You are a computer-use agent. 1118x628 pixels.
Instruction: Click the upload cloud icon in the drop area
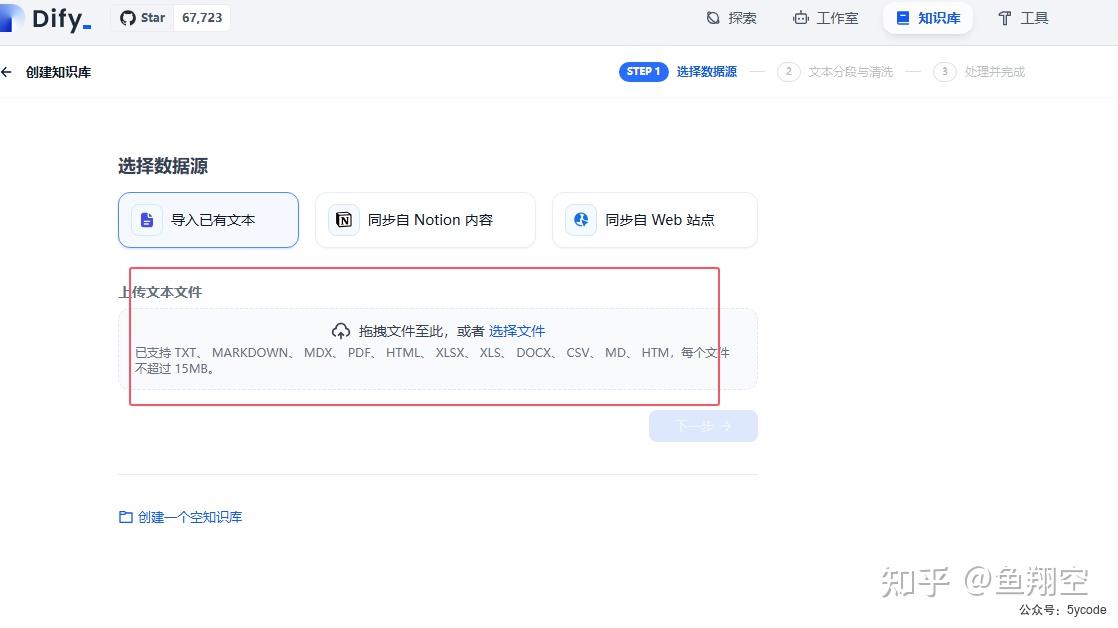point(341,330)
